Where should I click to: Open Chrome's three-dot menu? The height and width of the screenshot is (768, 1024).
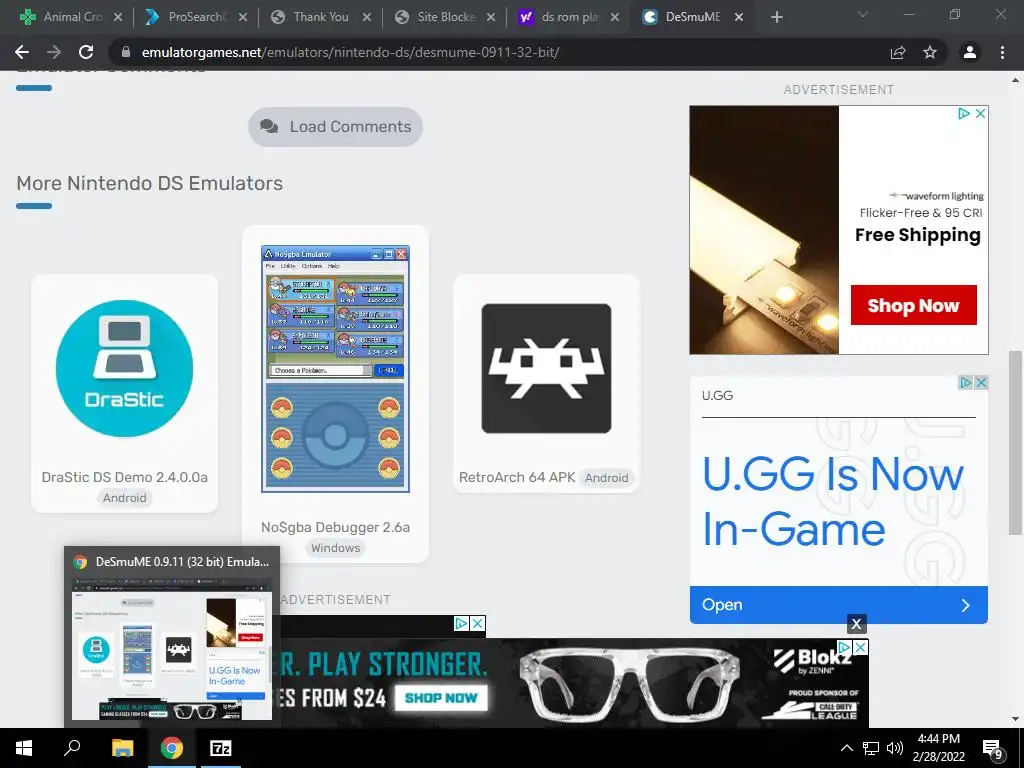[1002, 52]
